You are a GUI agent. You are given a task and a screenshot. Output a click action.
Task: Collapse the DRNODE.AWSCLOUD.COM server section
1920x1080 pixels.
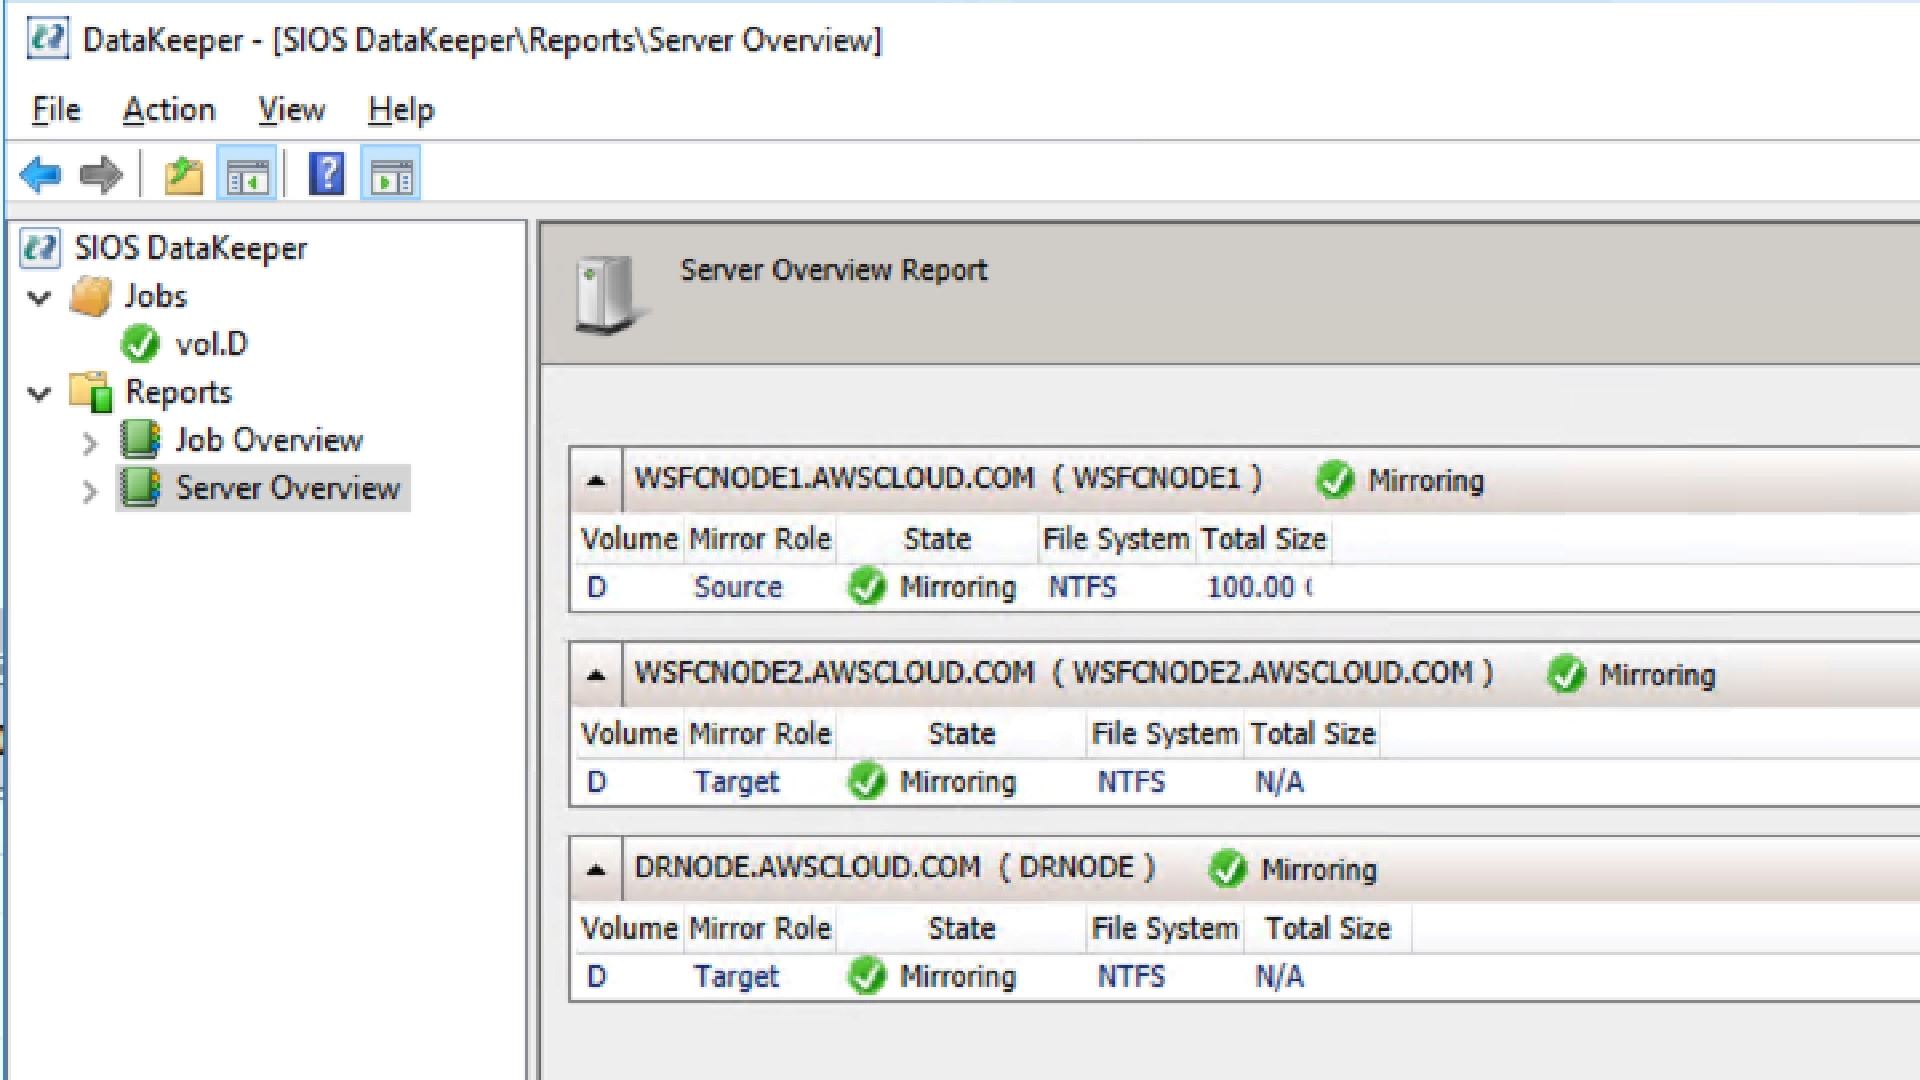(596, 869)
